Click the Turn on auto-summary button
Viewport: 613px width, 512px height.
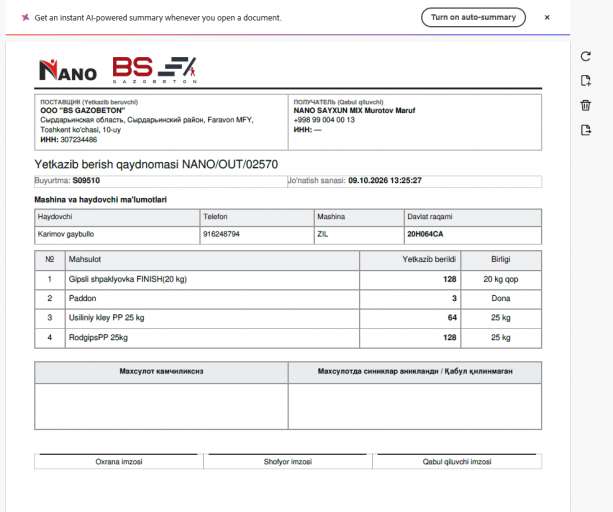(x=473, y=17)
